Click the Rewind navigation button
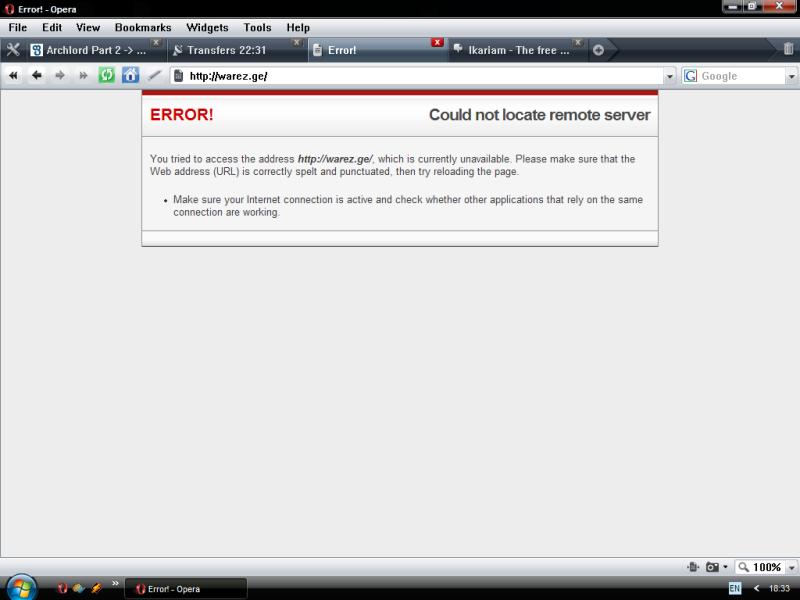The width and height of the screenshot is (800, 600). (x=13, y=76)
